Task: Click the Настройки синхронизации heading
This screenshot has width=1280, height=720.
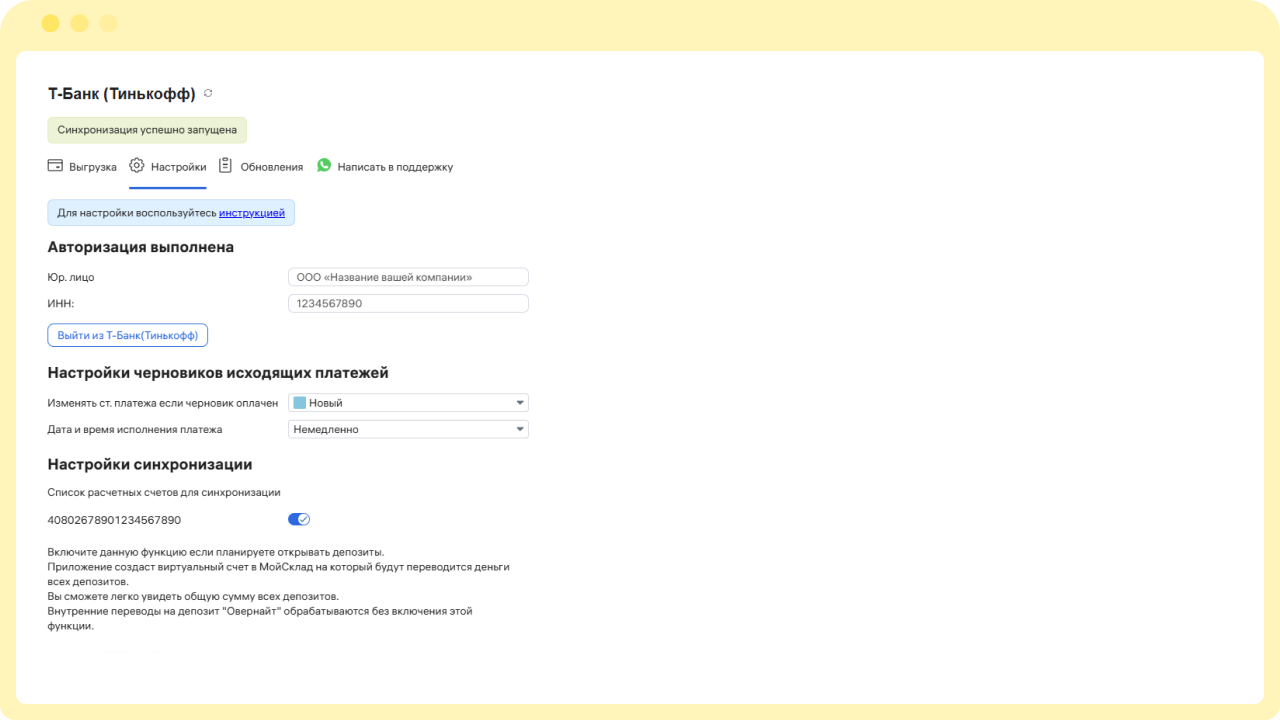Action: pos(150,464)
